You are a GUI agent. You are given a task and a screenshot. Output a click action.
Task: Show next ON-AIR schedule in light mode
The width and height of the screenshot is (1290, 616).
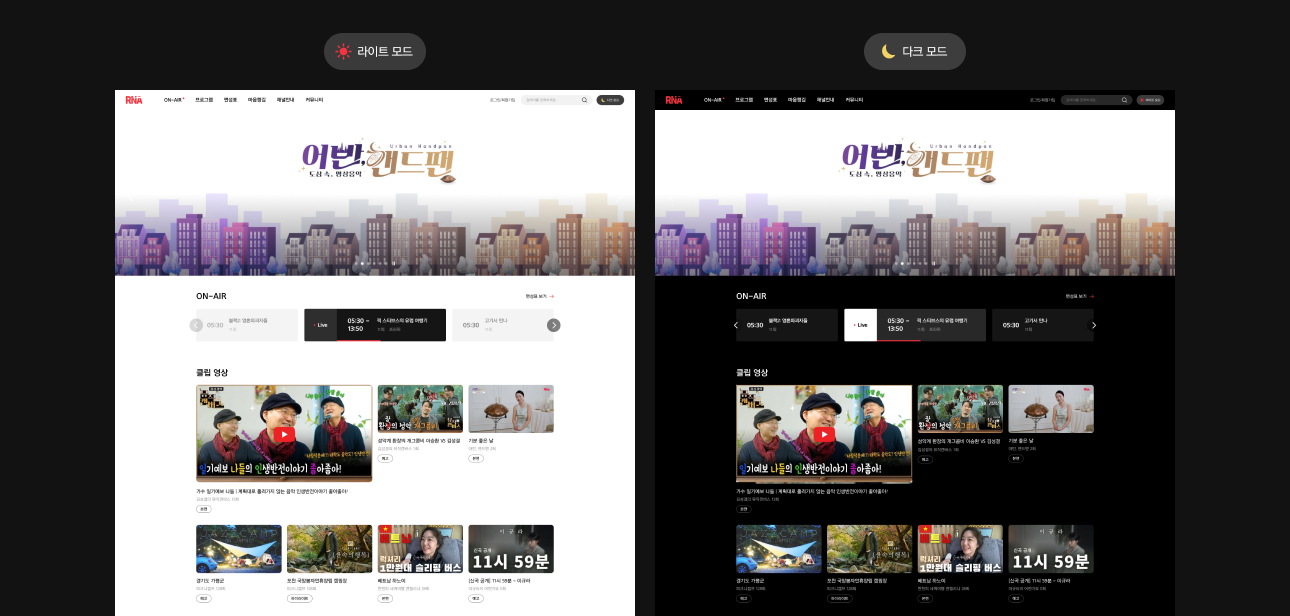pyautogui.click(x=554, y=325)
